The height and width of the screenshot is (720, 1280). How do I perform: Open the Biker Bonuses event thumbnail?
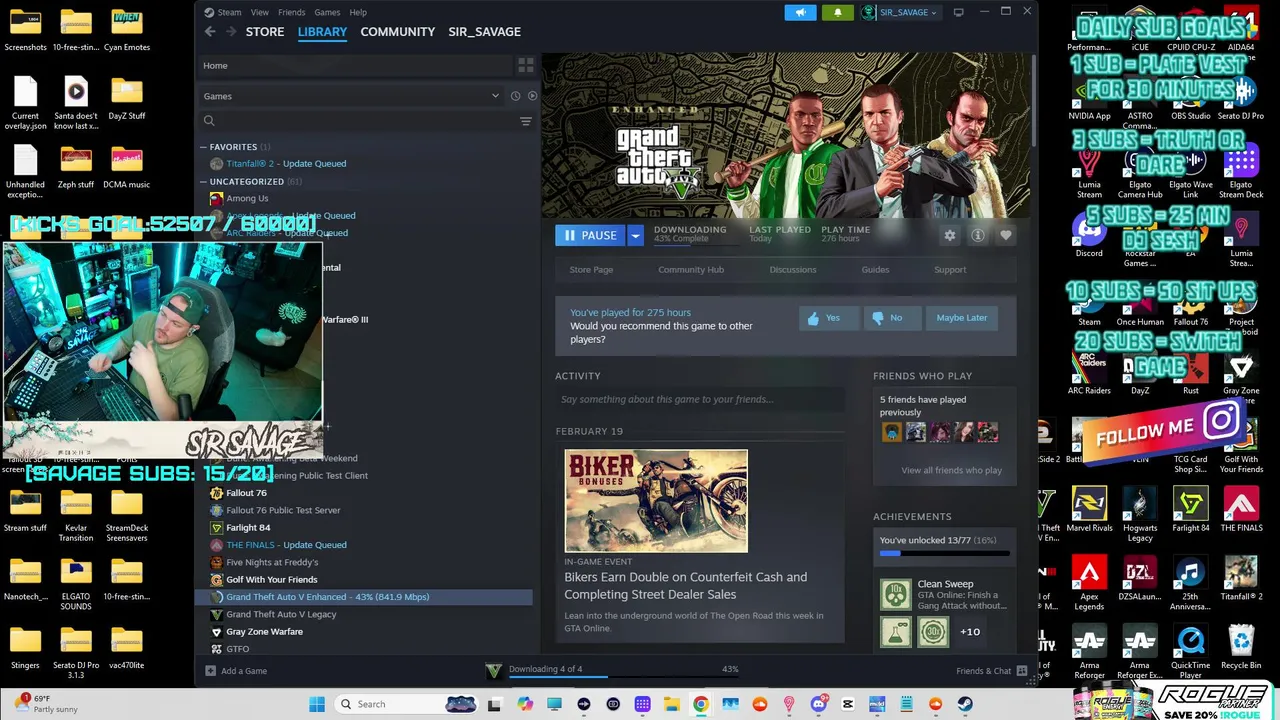(x=656, y=501)
